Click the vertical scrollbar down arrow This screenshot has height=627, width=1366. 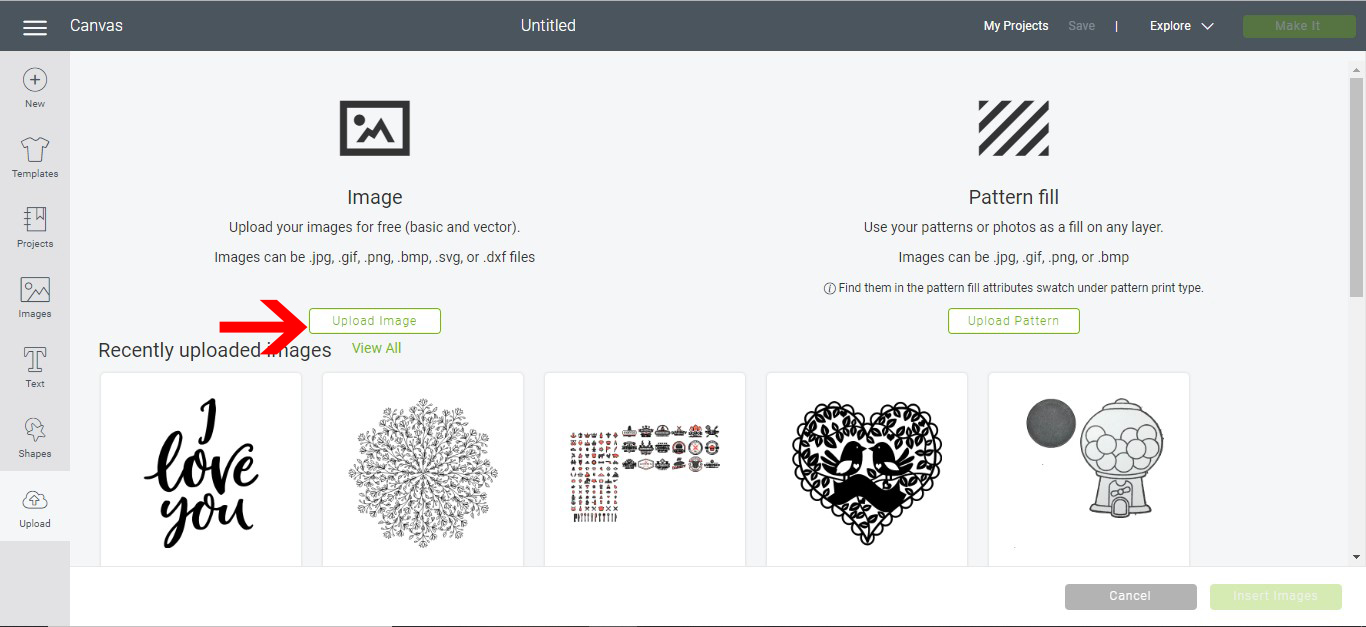coord(1357,557)
